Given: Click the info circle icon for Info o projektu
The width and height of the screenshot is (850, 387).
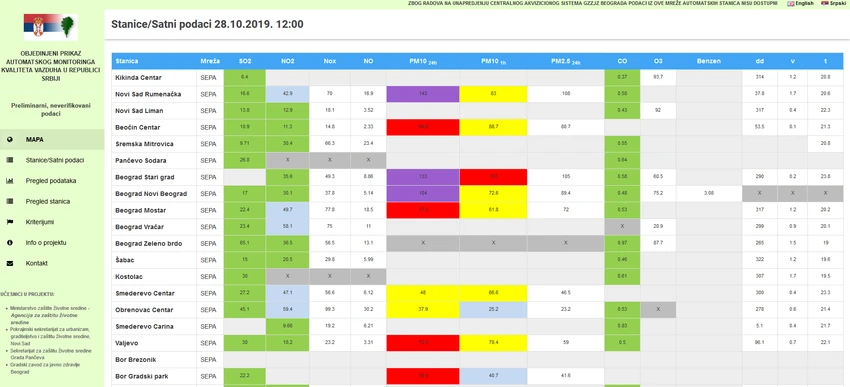Looking at the screenshot, I should 10,242.
